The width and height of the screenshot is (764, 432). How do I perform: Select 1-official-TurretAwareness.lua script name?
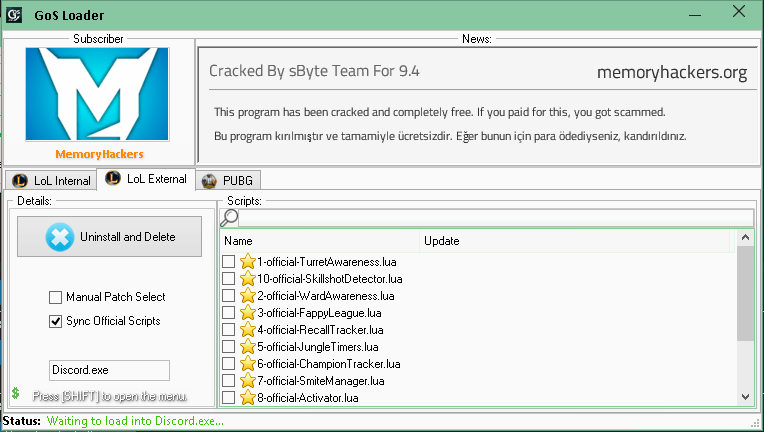point(327,262)
